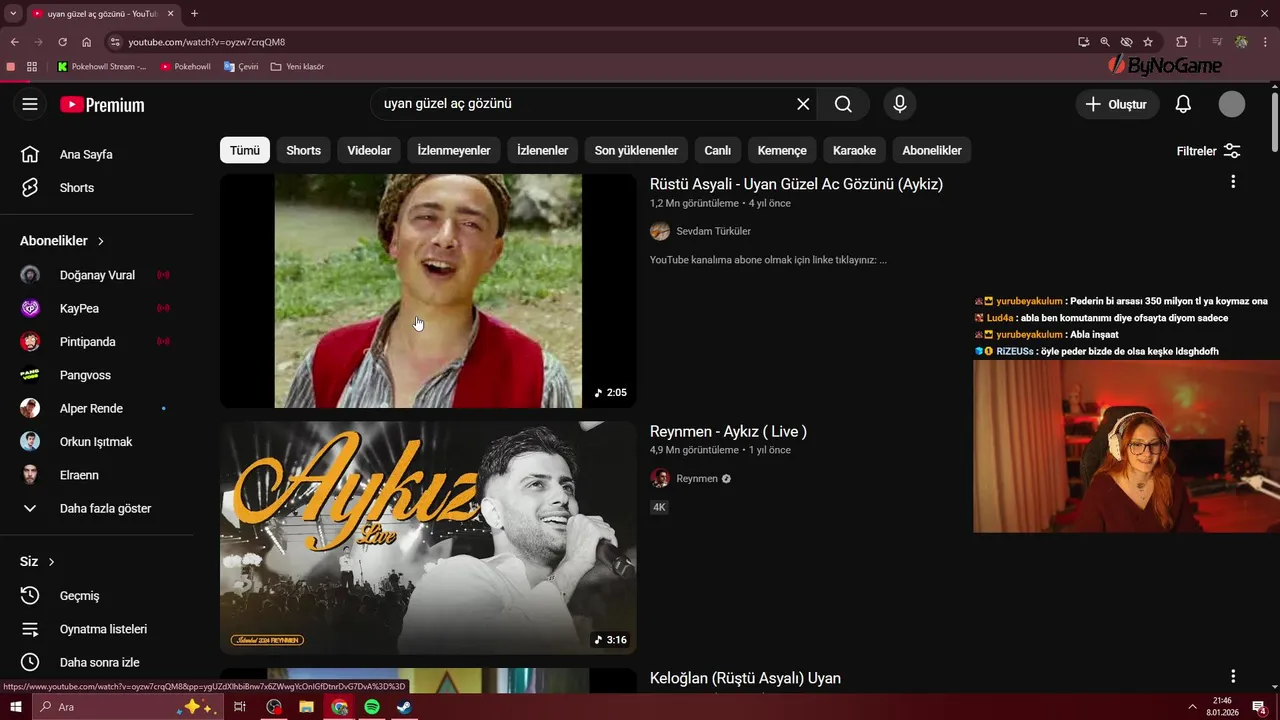Open Oynatma listeleri playlists

tap(103, 629)
